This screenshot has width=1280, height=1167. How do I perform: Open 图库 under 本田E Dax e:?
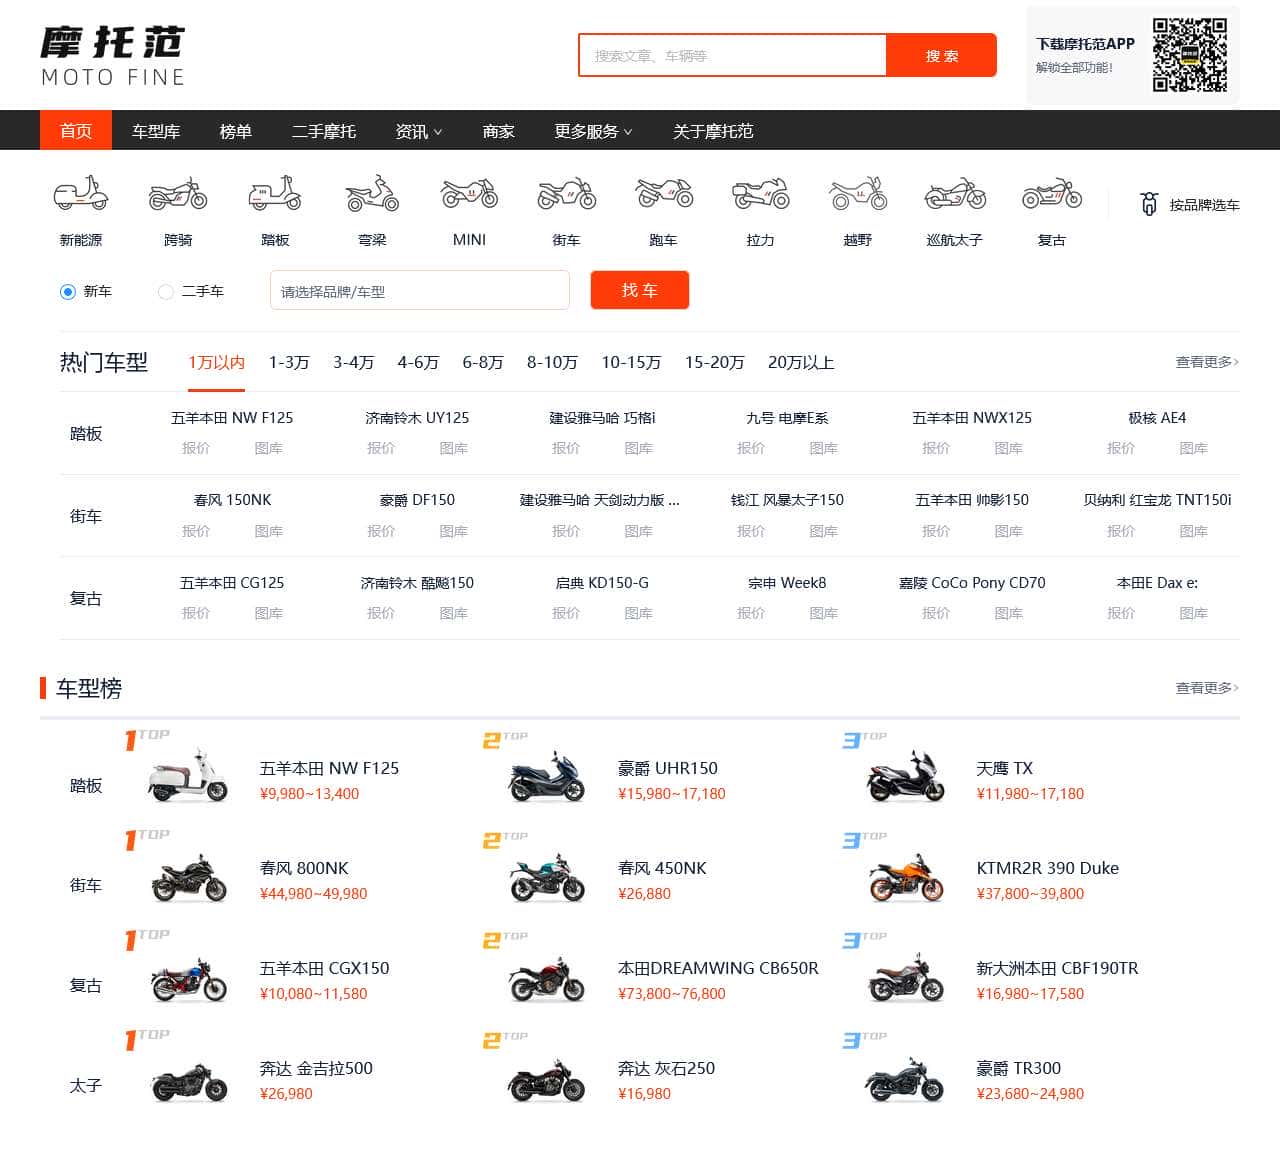click(1194, 613)
